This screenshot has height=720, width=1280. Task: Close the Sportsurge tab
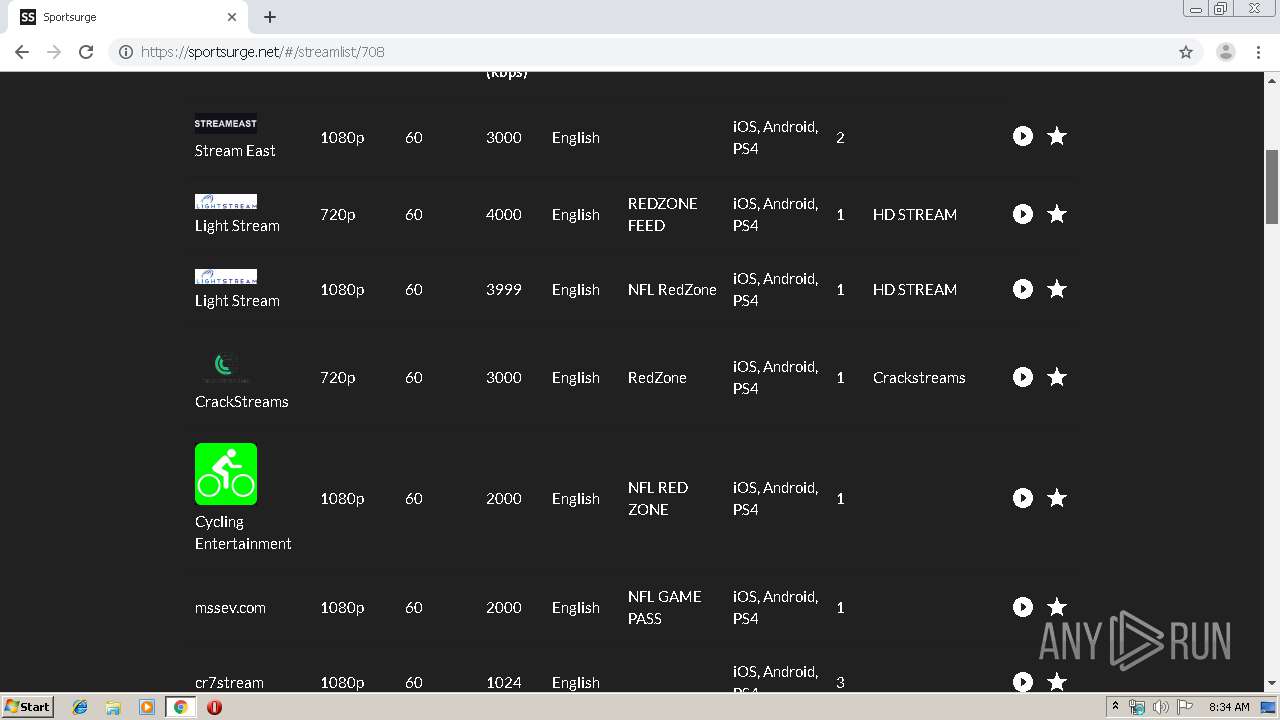pyautogui.click(x=232, y=17)
